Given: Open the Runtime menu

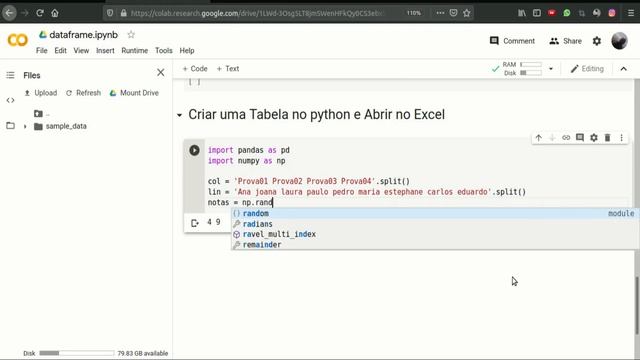Looking at the screenshot, I should pos(135,51).
